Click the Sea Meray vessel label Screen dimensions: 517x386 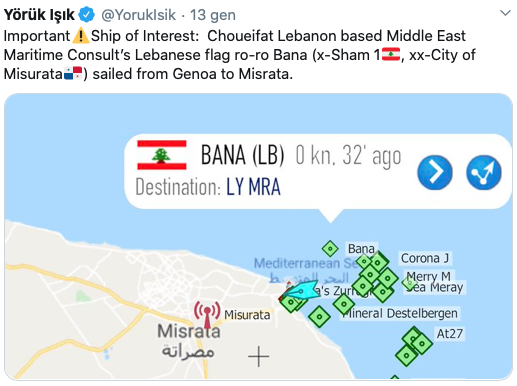[x=434, y=287]
